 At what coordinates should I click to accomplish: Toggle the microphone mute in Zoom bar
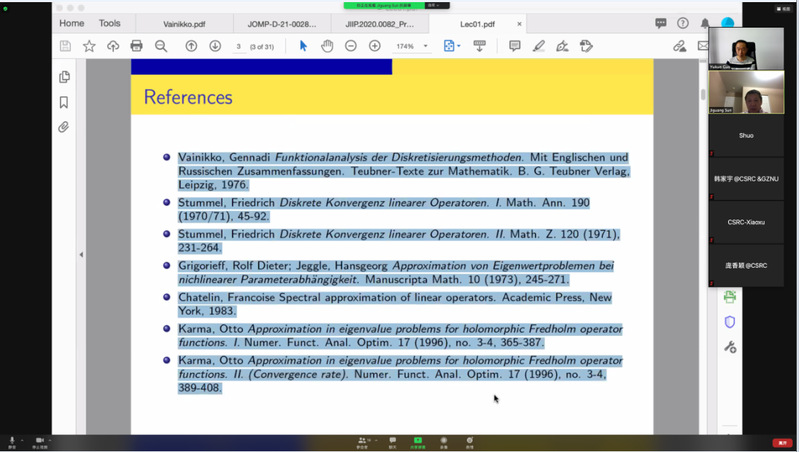[x=13, y=440]
